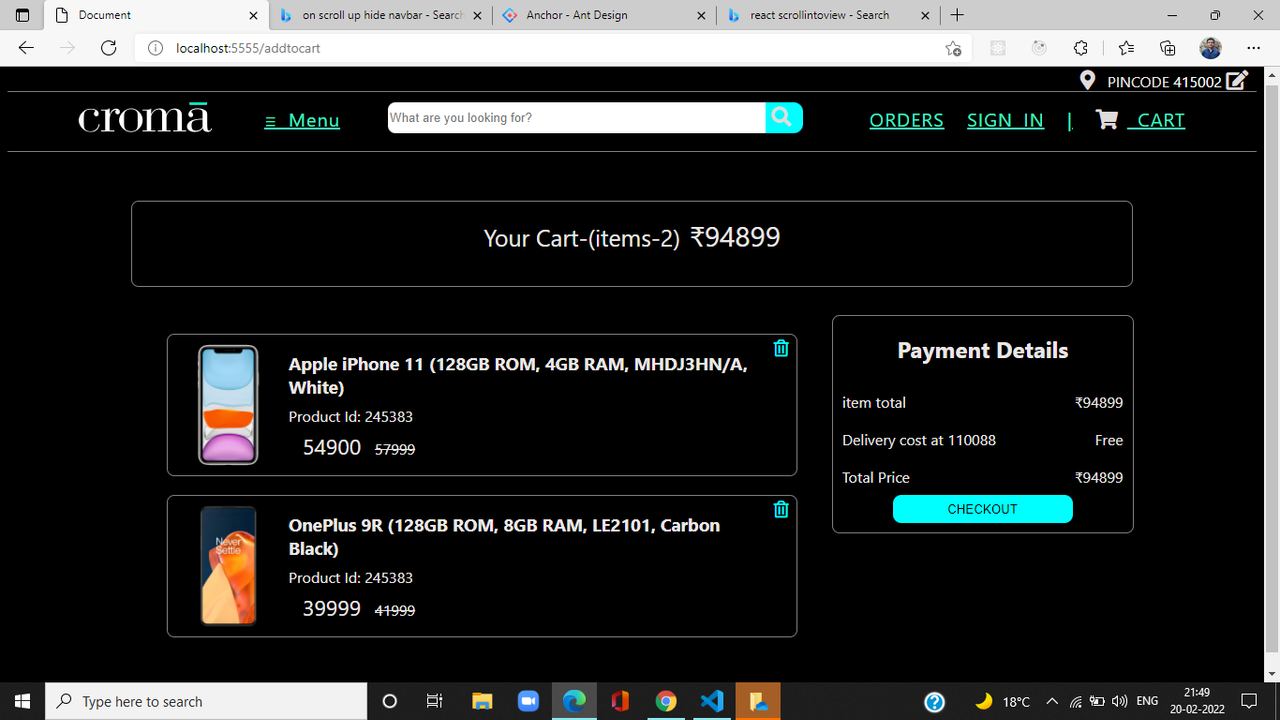This screenshot has height=720, width=1280.
Task: Open the browser profile avatar
Action: [x=1210, y=48]
